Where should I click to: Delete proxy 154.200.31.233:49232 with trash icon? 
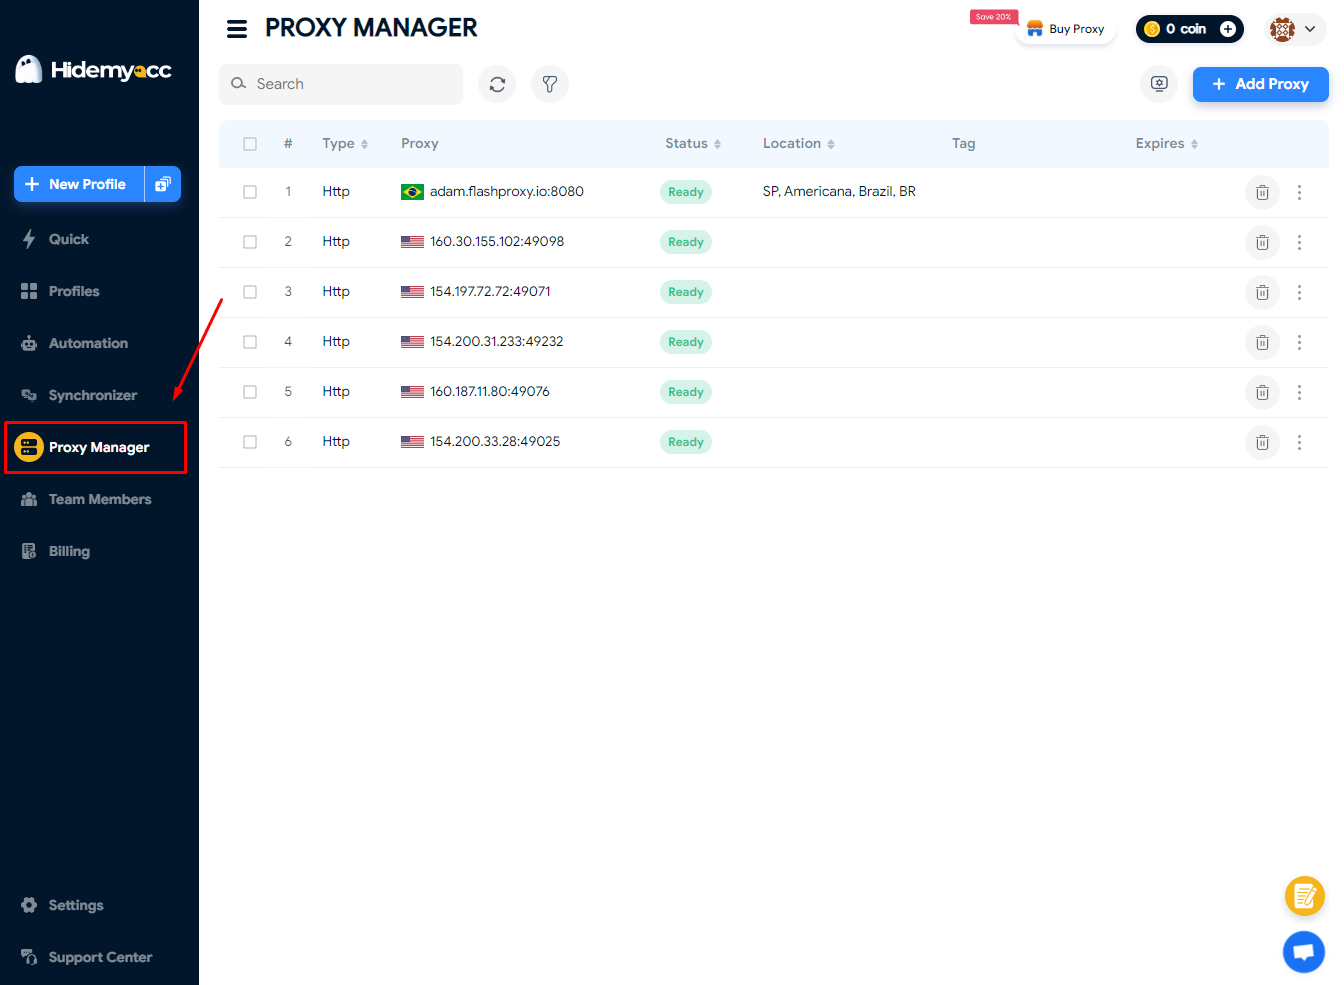pos(1262,342)
